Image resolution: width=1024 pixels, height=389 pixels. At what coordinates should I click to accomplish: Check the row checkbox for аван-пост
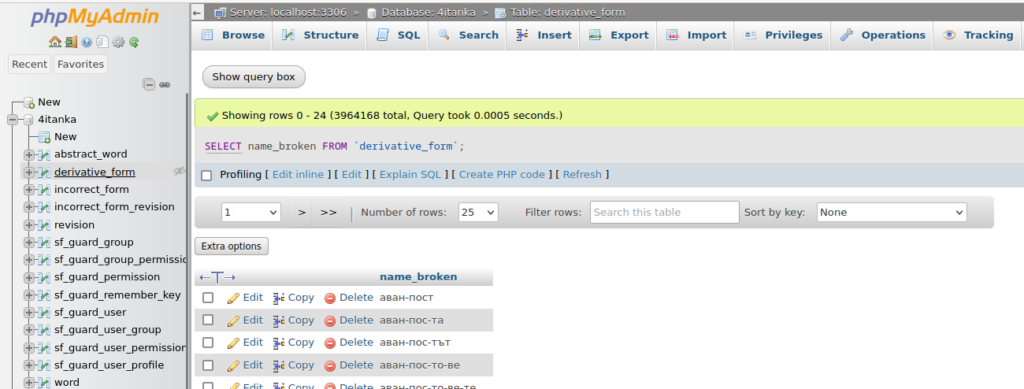click(208, 298)
